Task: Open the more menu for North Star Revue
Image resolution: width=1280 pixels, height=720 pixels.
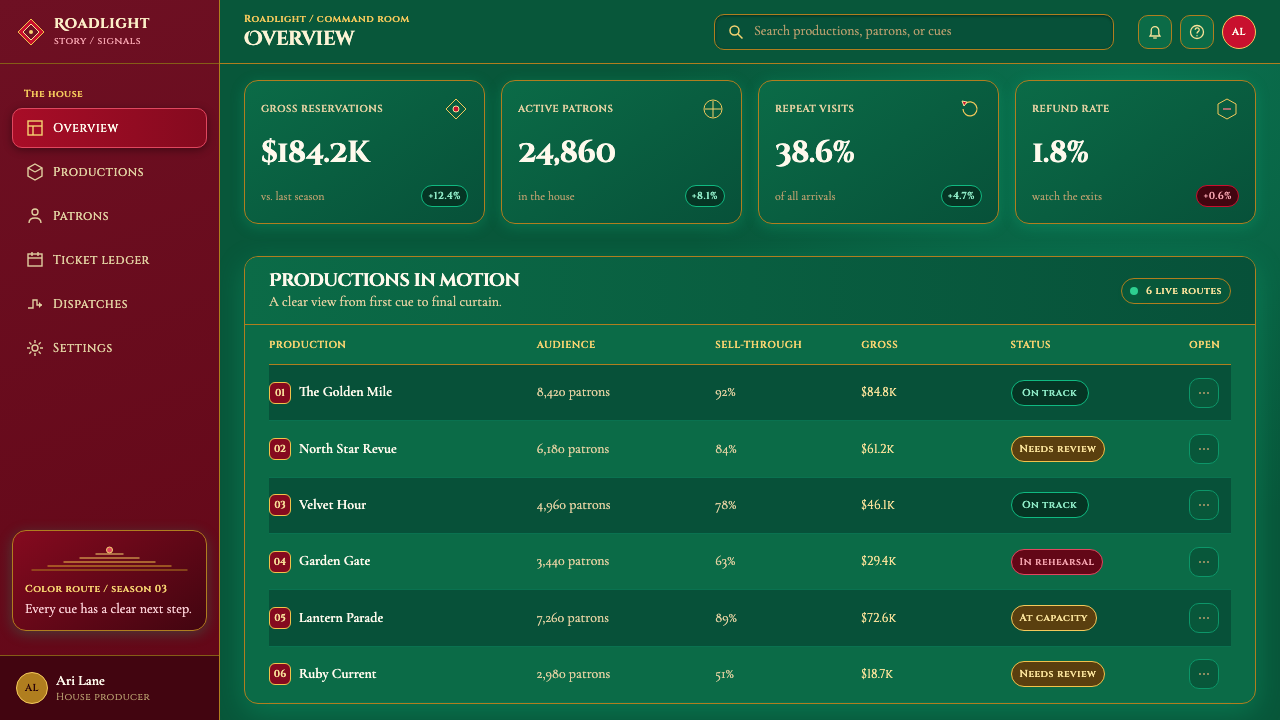Action: [x=1204, y=449]
